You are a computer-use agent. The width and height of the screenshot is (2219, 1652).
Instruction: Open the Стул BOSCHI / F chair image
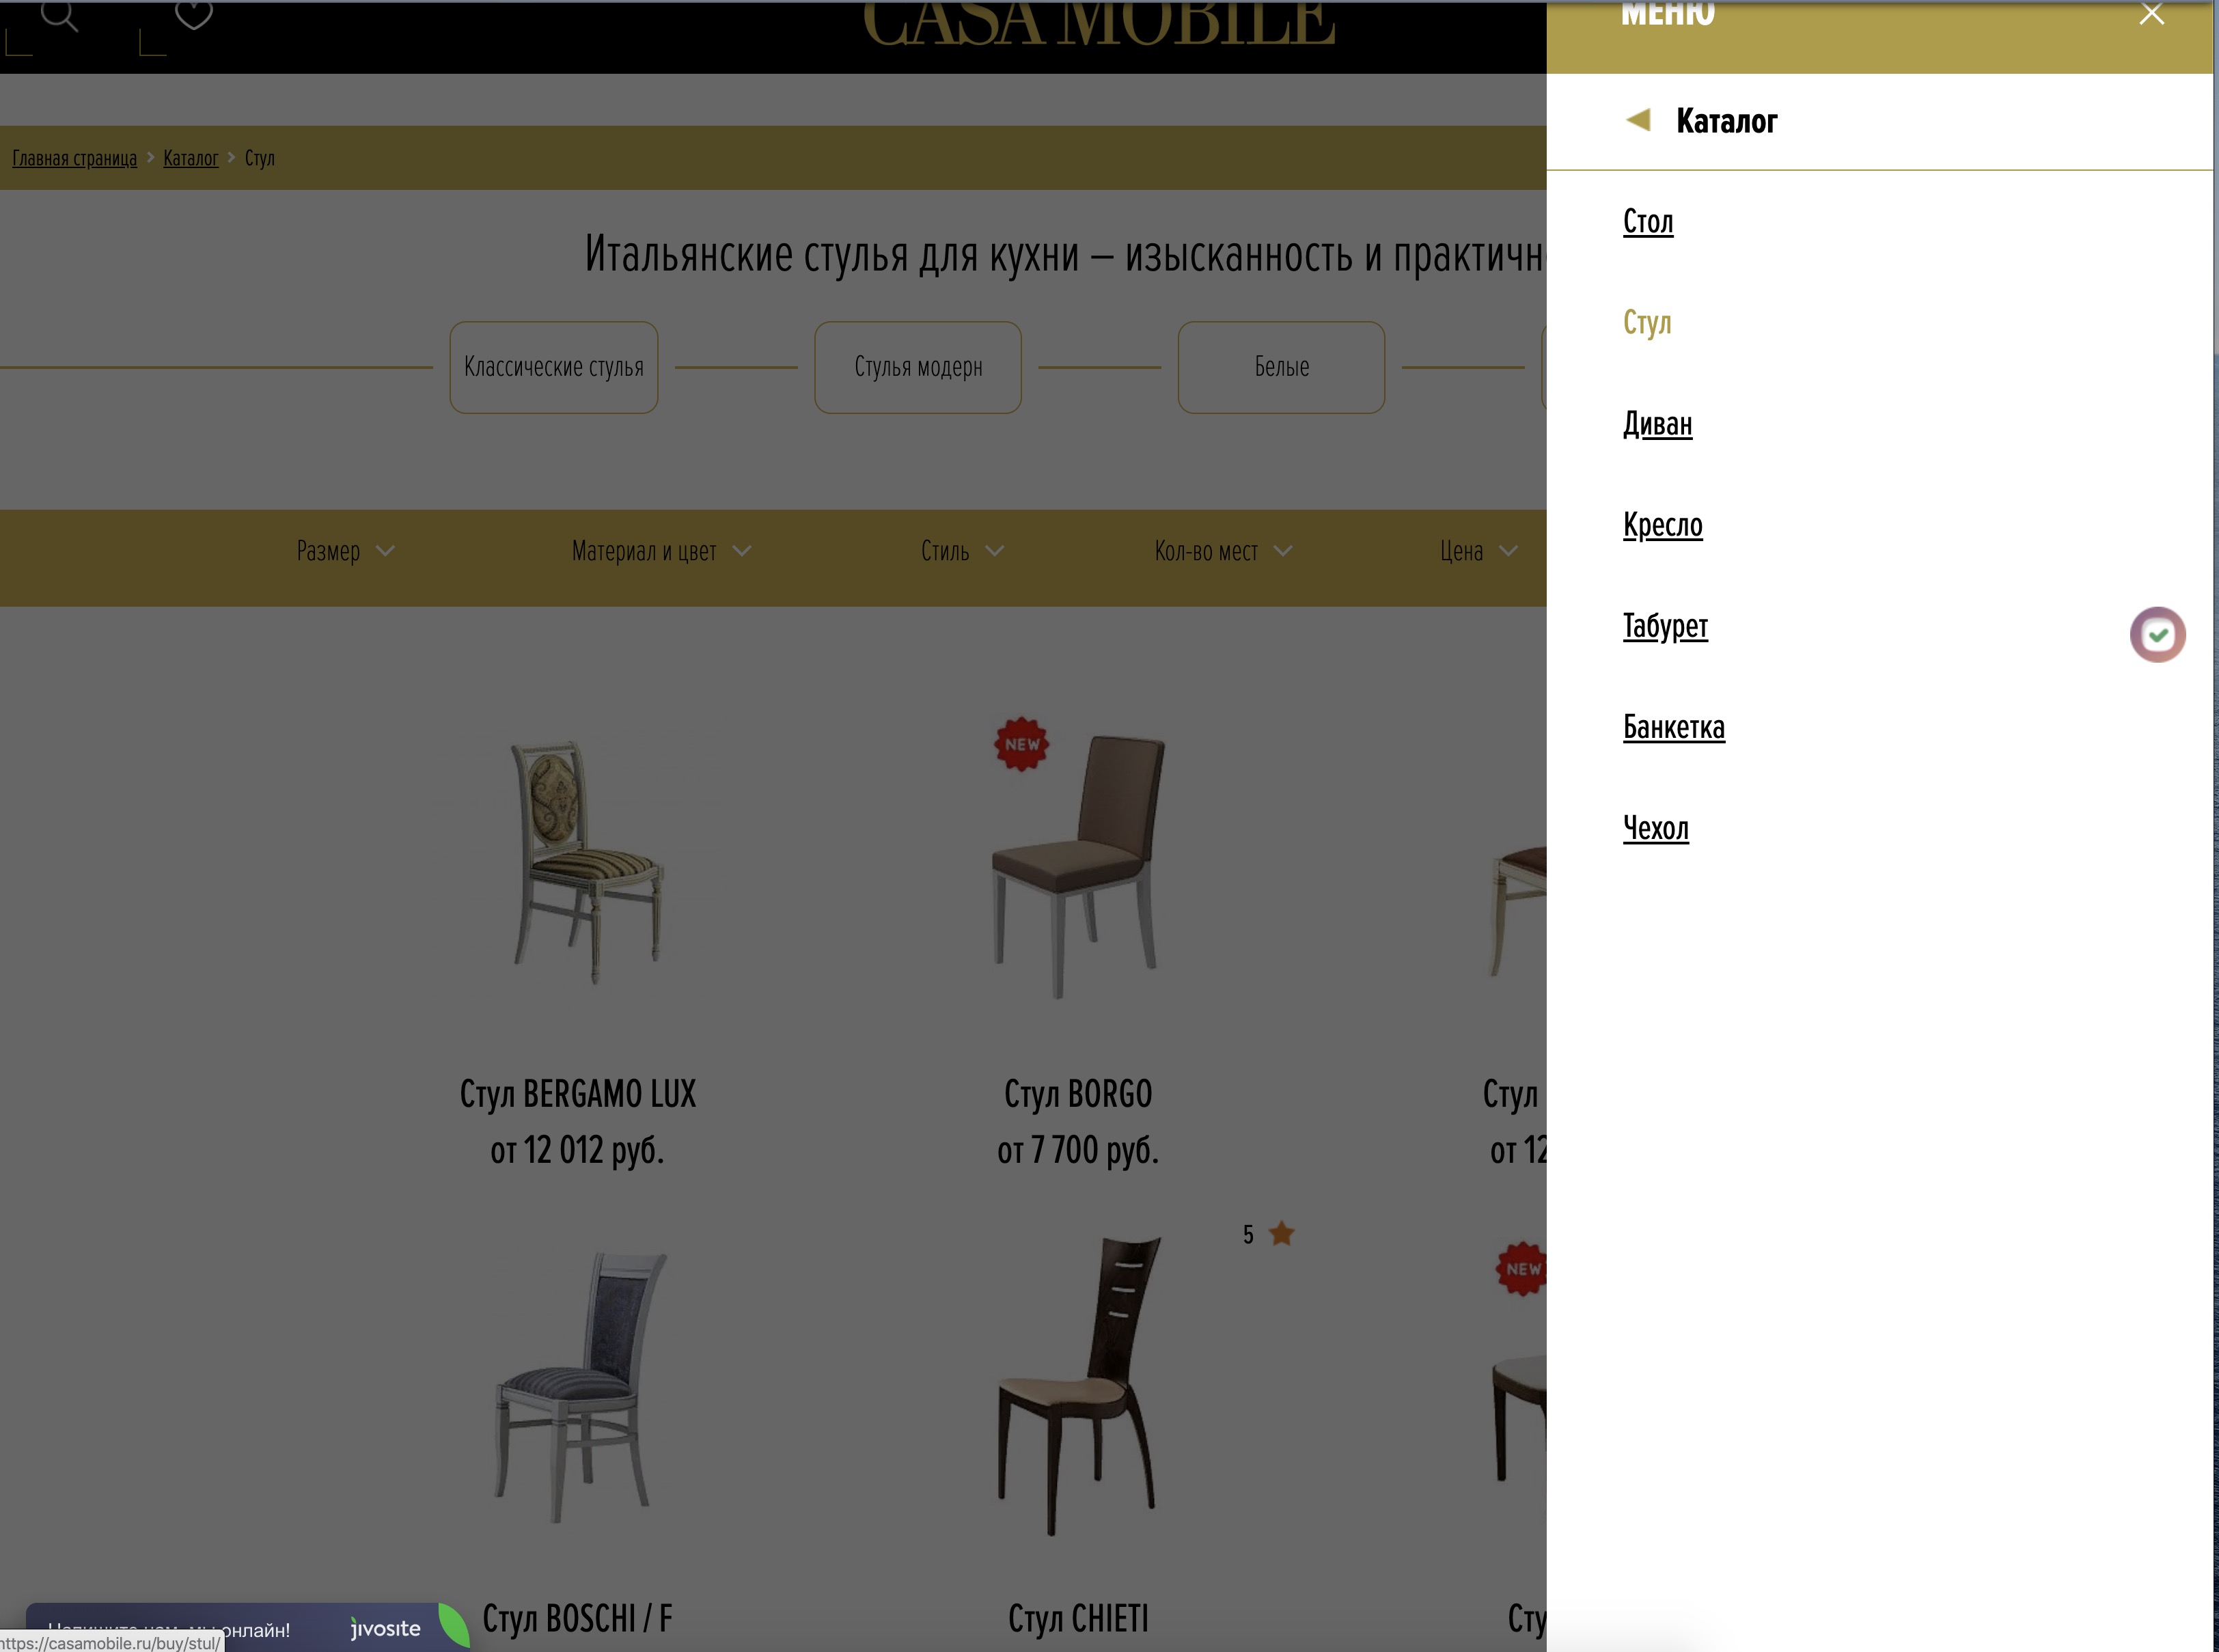pos(581,1387)
